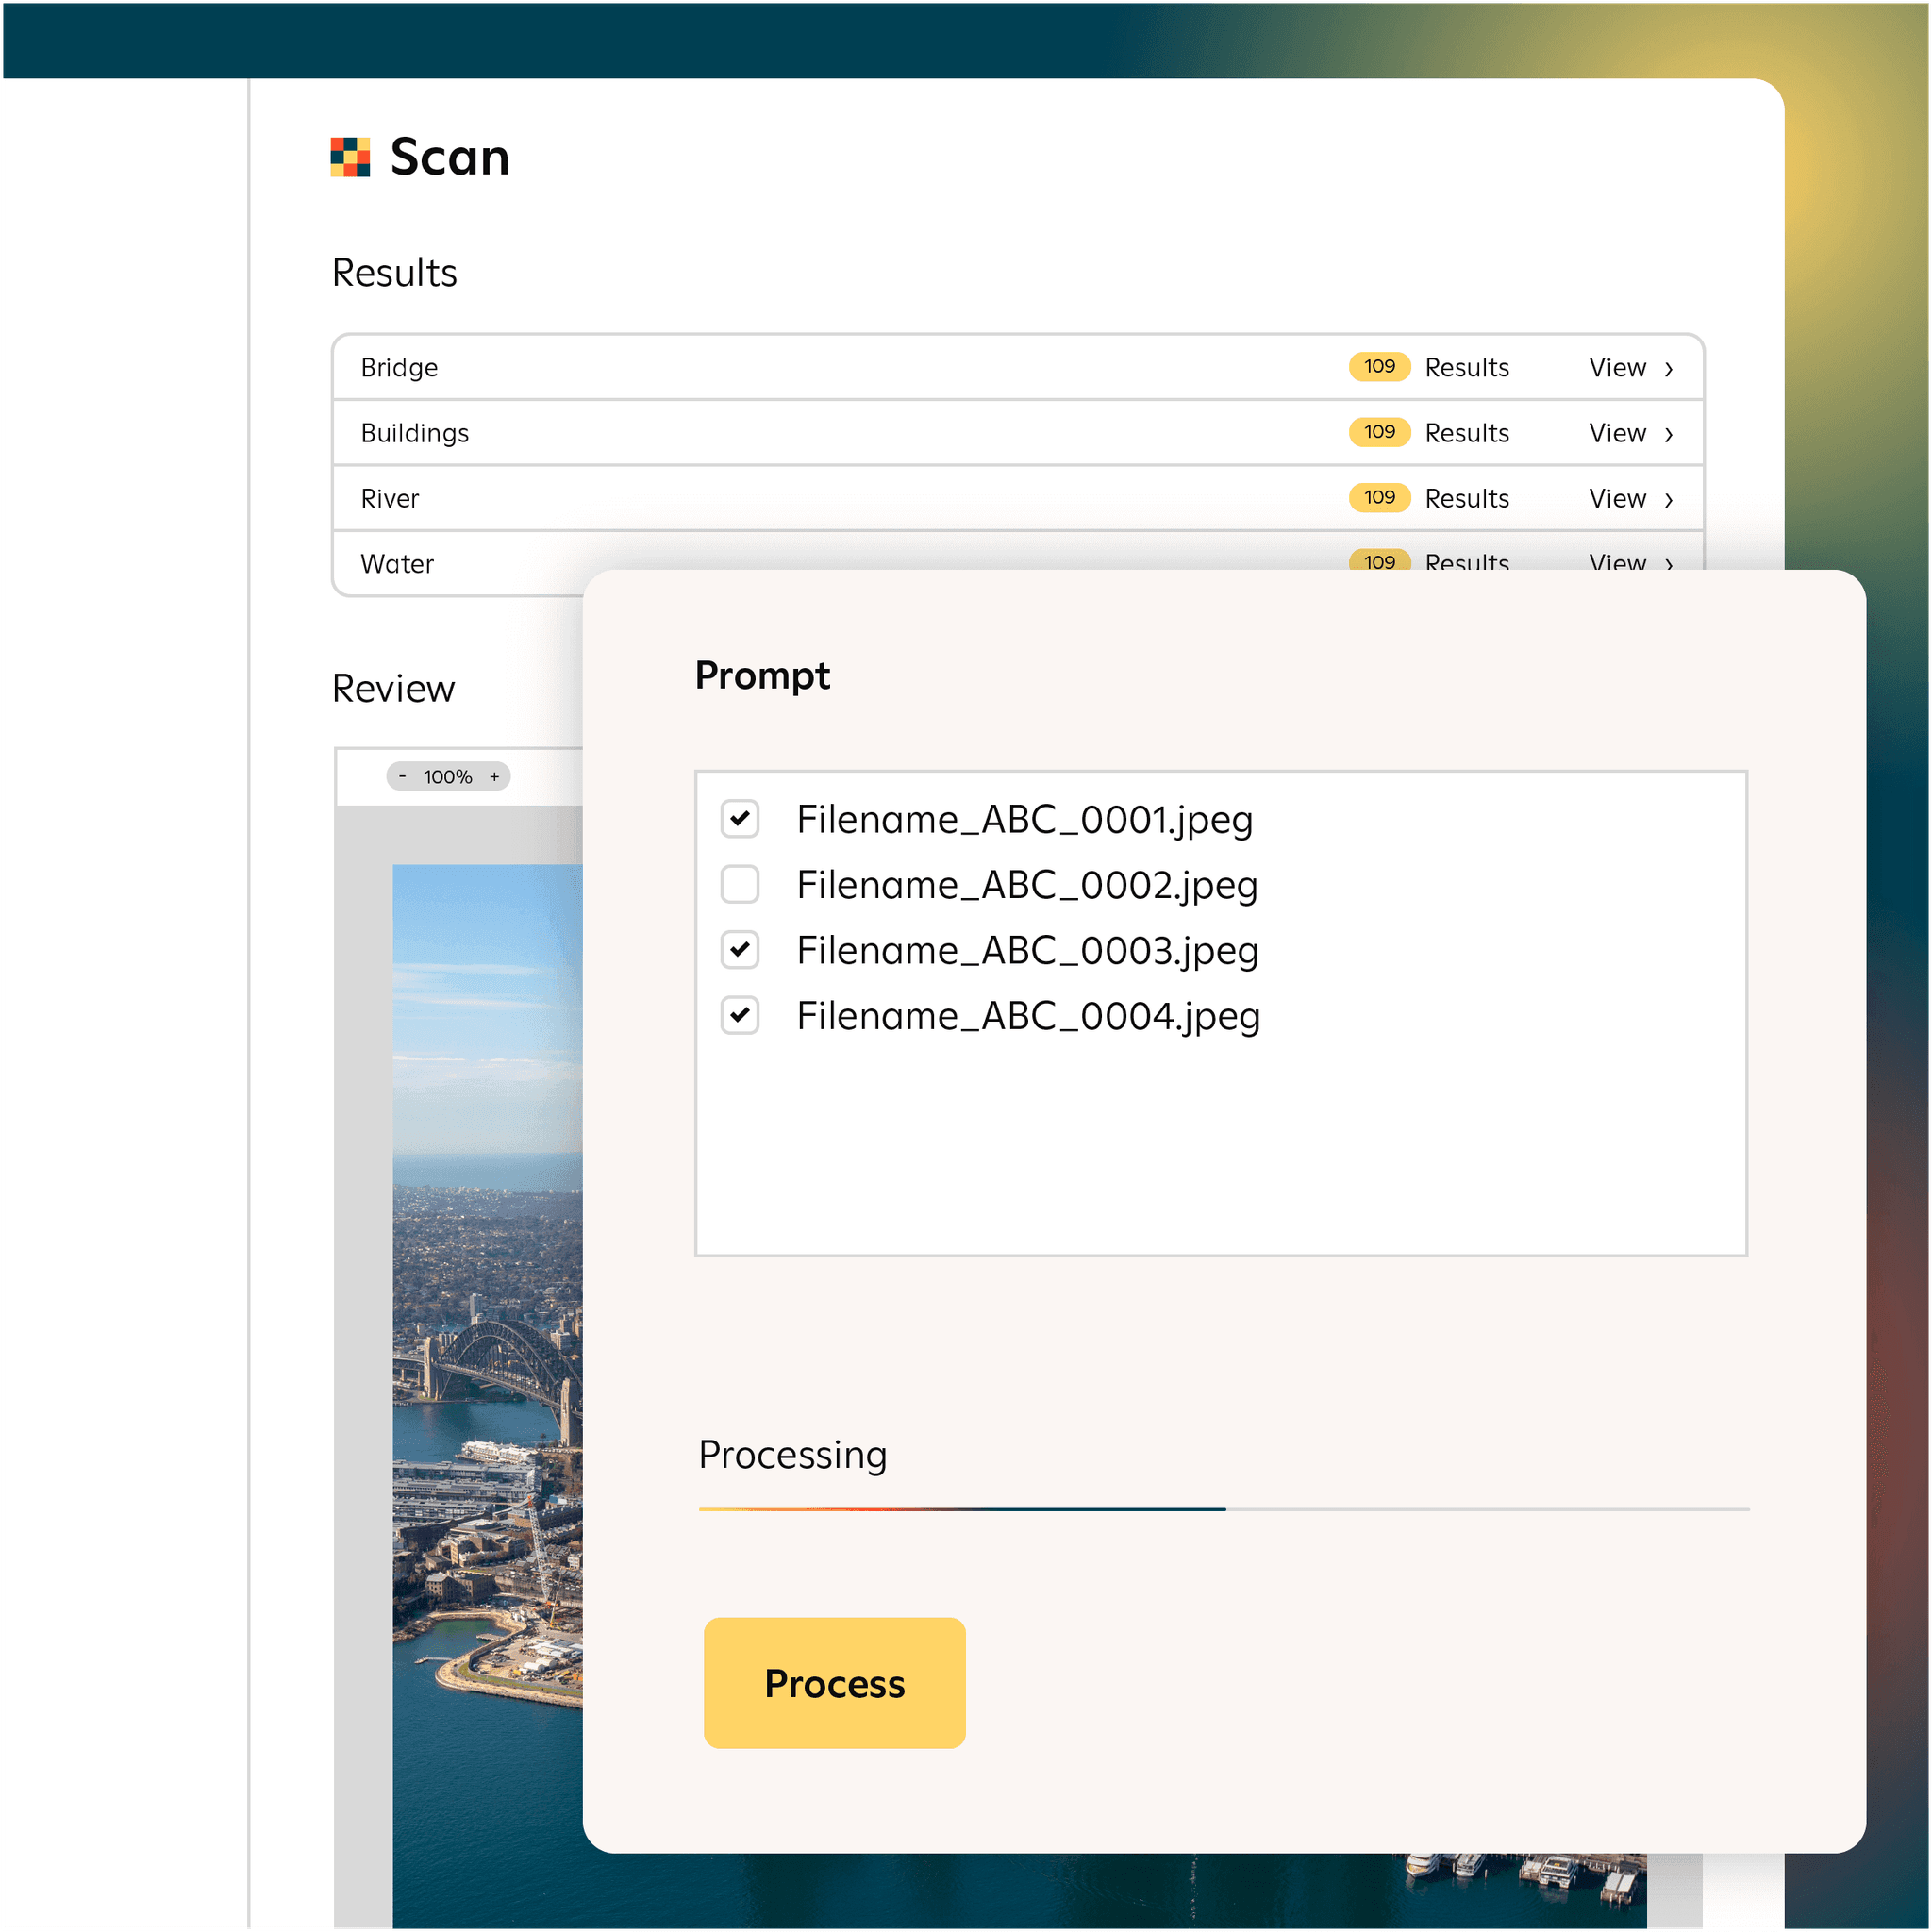The width and height of the screenshot is (1932, 1932).
Task: Select the Bridge category row
Action: pos(400,367)
